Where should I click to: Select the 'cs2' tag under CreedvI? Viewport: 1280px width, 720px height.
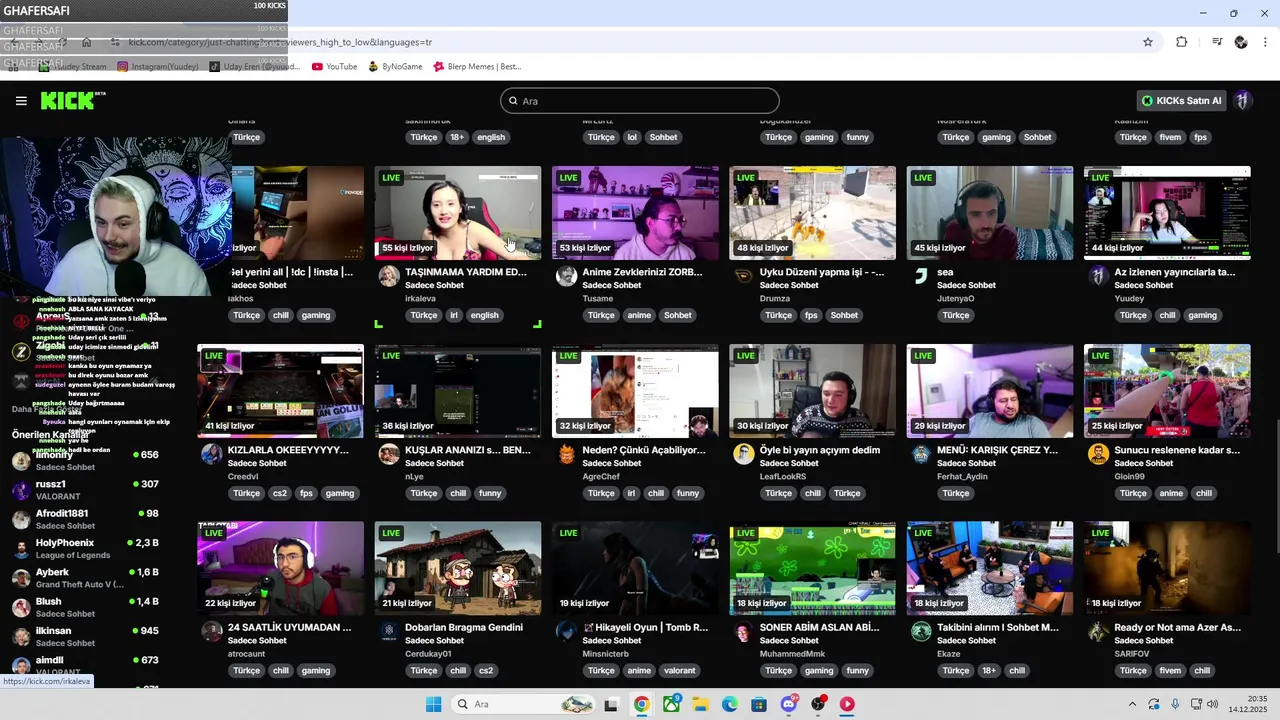(x=280, y=493)
